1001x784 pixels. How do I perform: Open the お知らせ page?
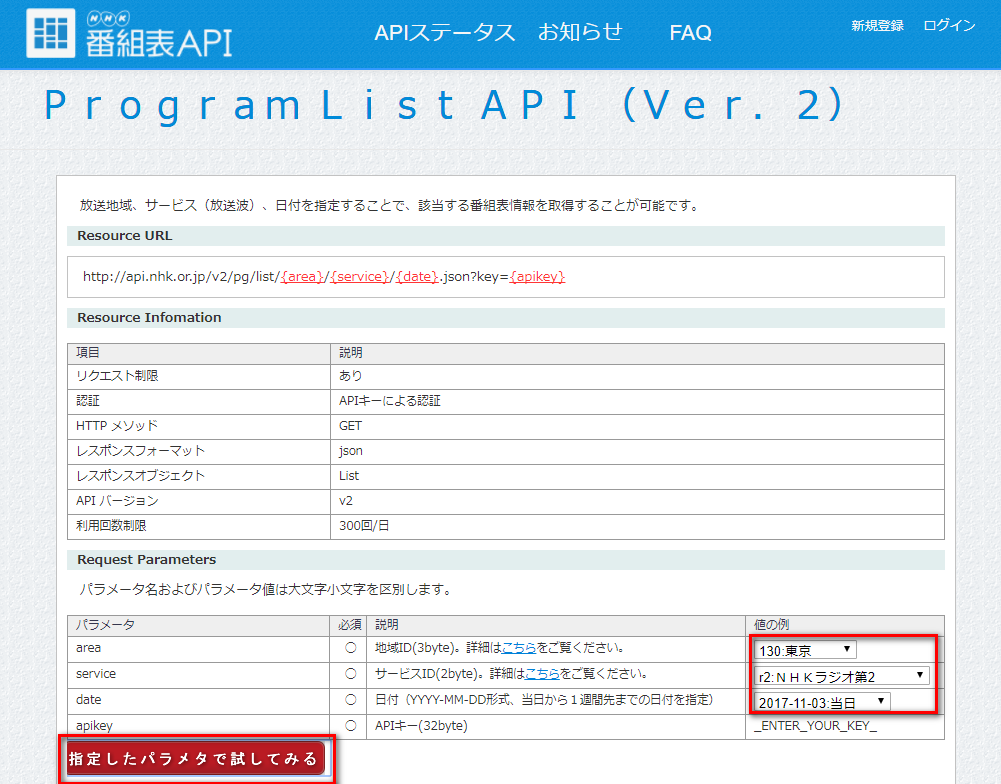pyautogui.click(x=578, y=33)
